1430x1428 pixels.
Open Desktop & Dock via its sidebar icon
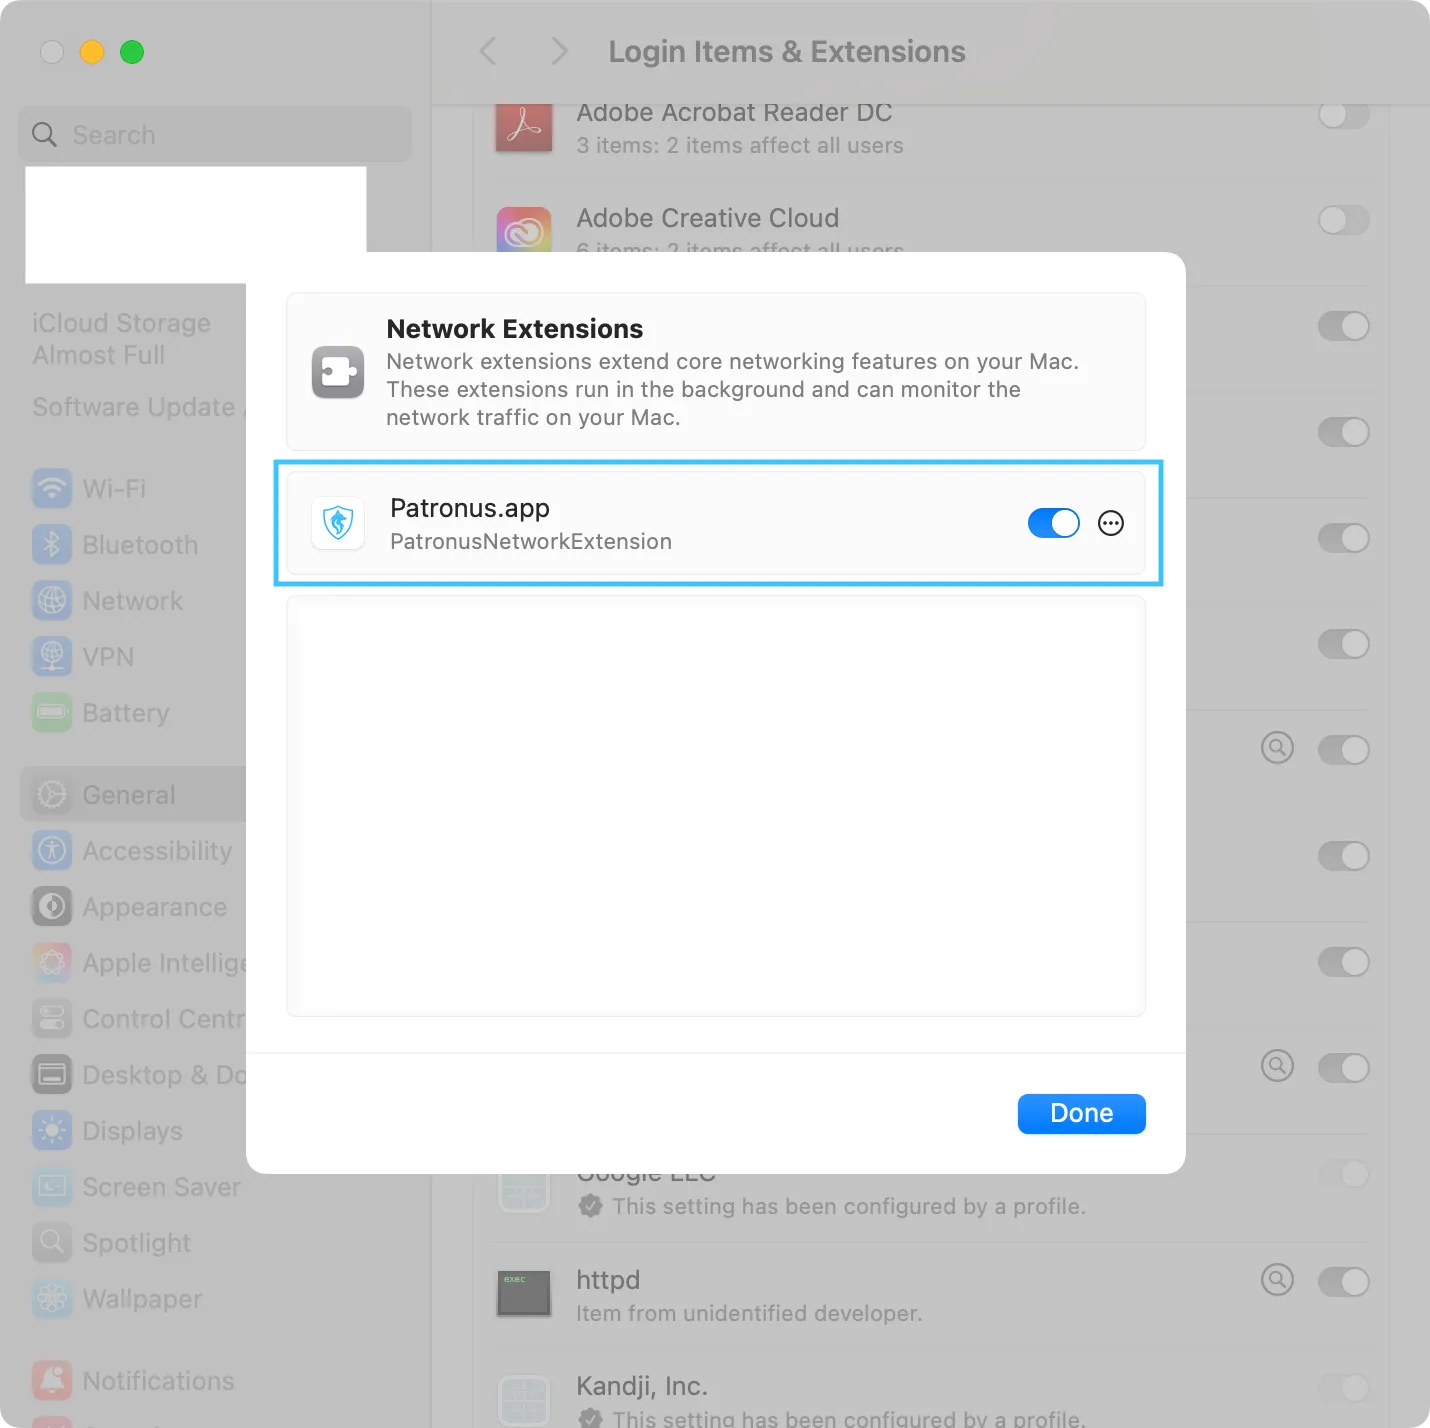[52, 1075]
